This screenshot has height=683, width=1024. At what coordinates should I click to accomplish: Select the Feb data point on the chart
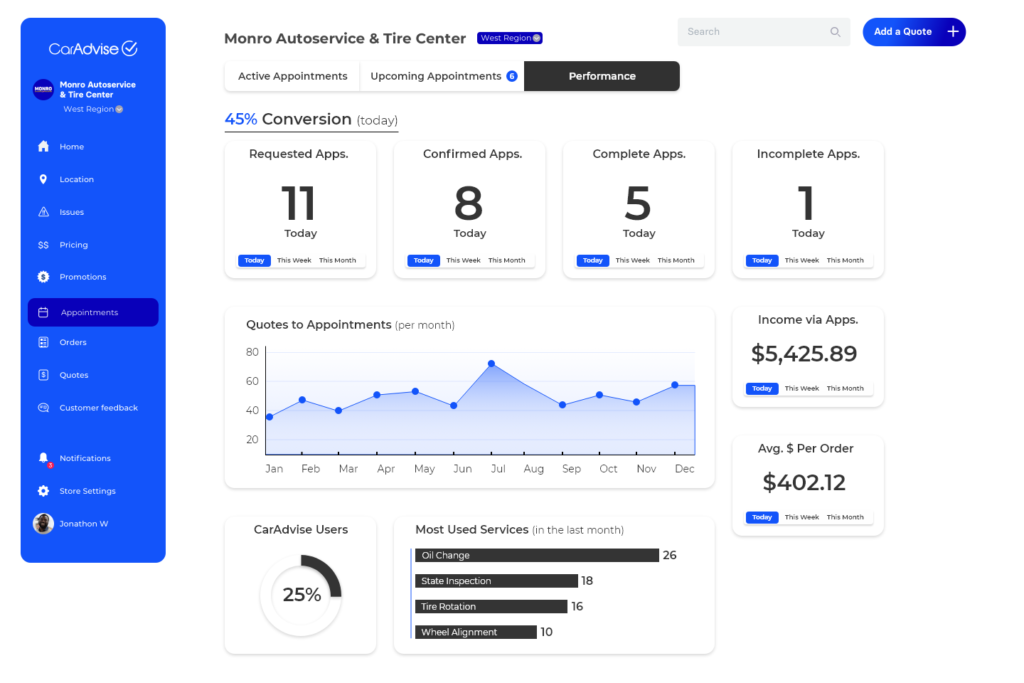click(302, 400)
